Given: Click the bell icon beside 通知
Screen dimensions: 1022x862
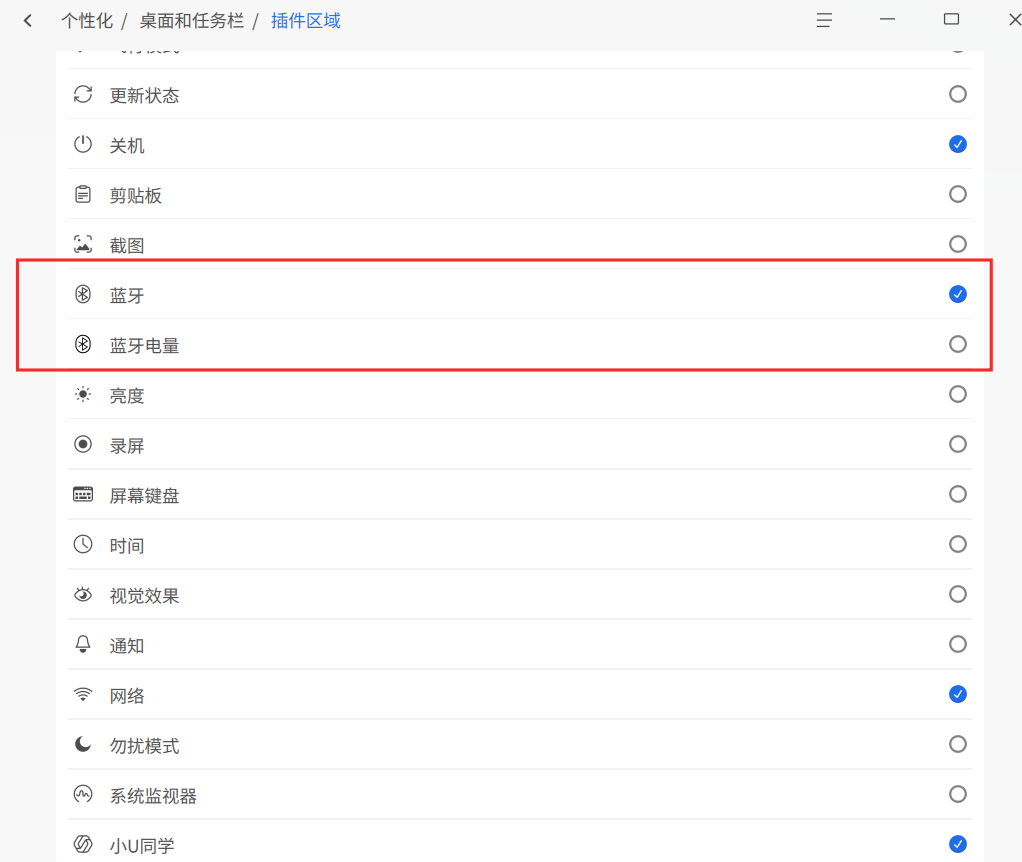Looking at the screenshot, I should coord(83,644).
